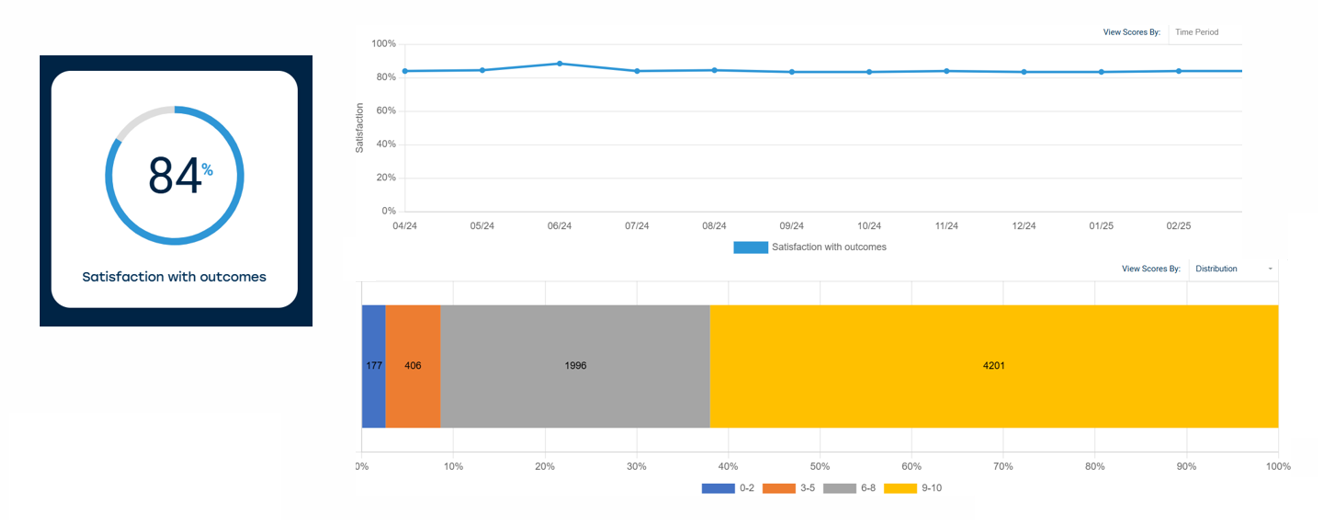Click the orange bar segment labeled 406

point(413,366)
